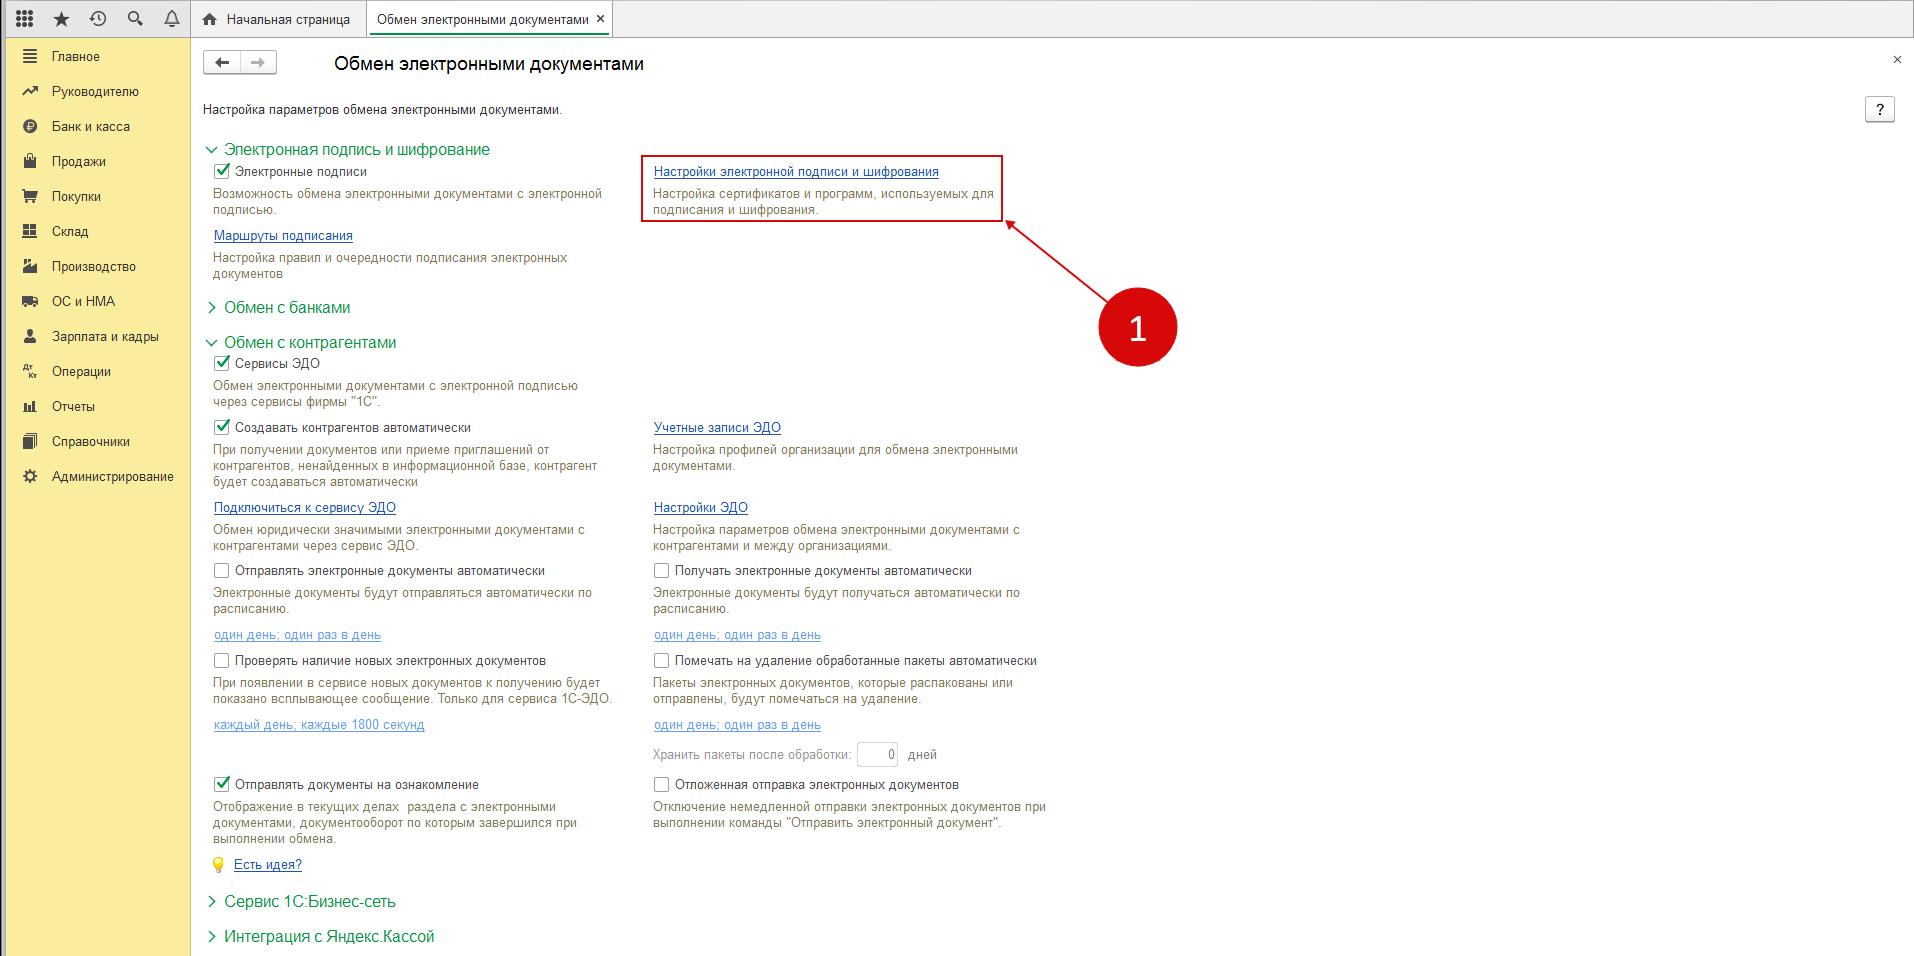Click Подключиться к сервису ЭДО link
The image size is (1914, 956).
pyautogui.click(x=305, y=508)
